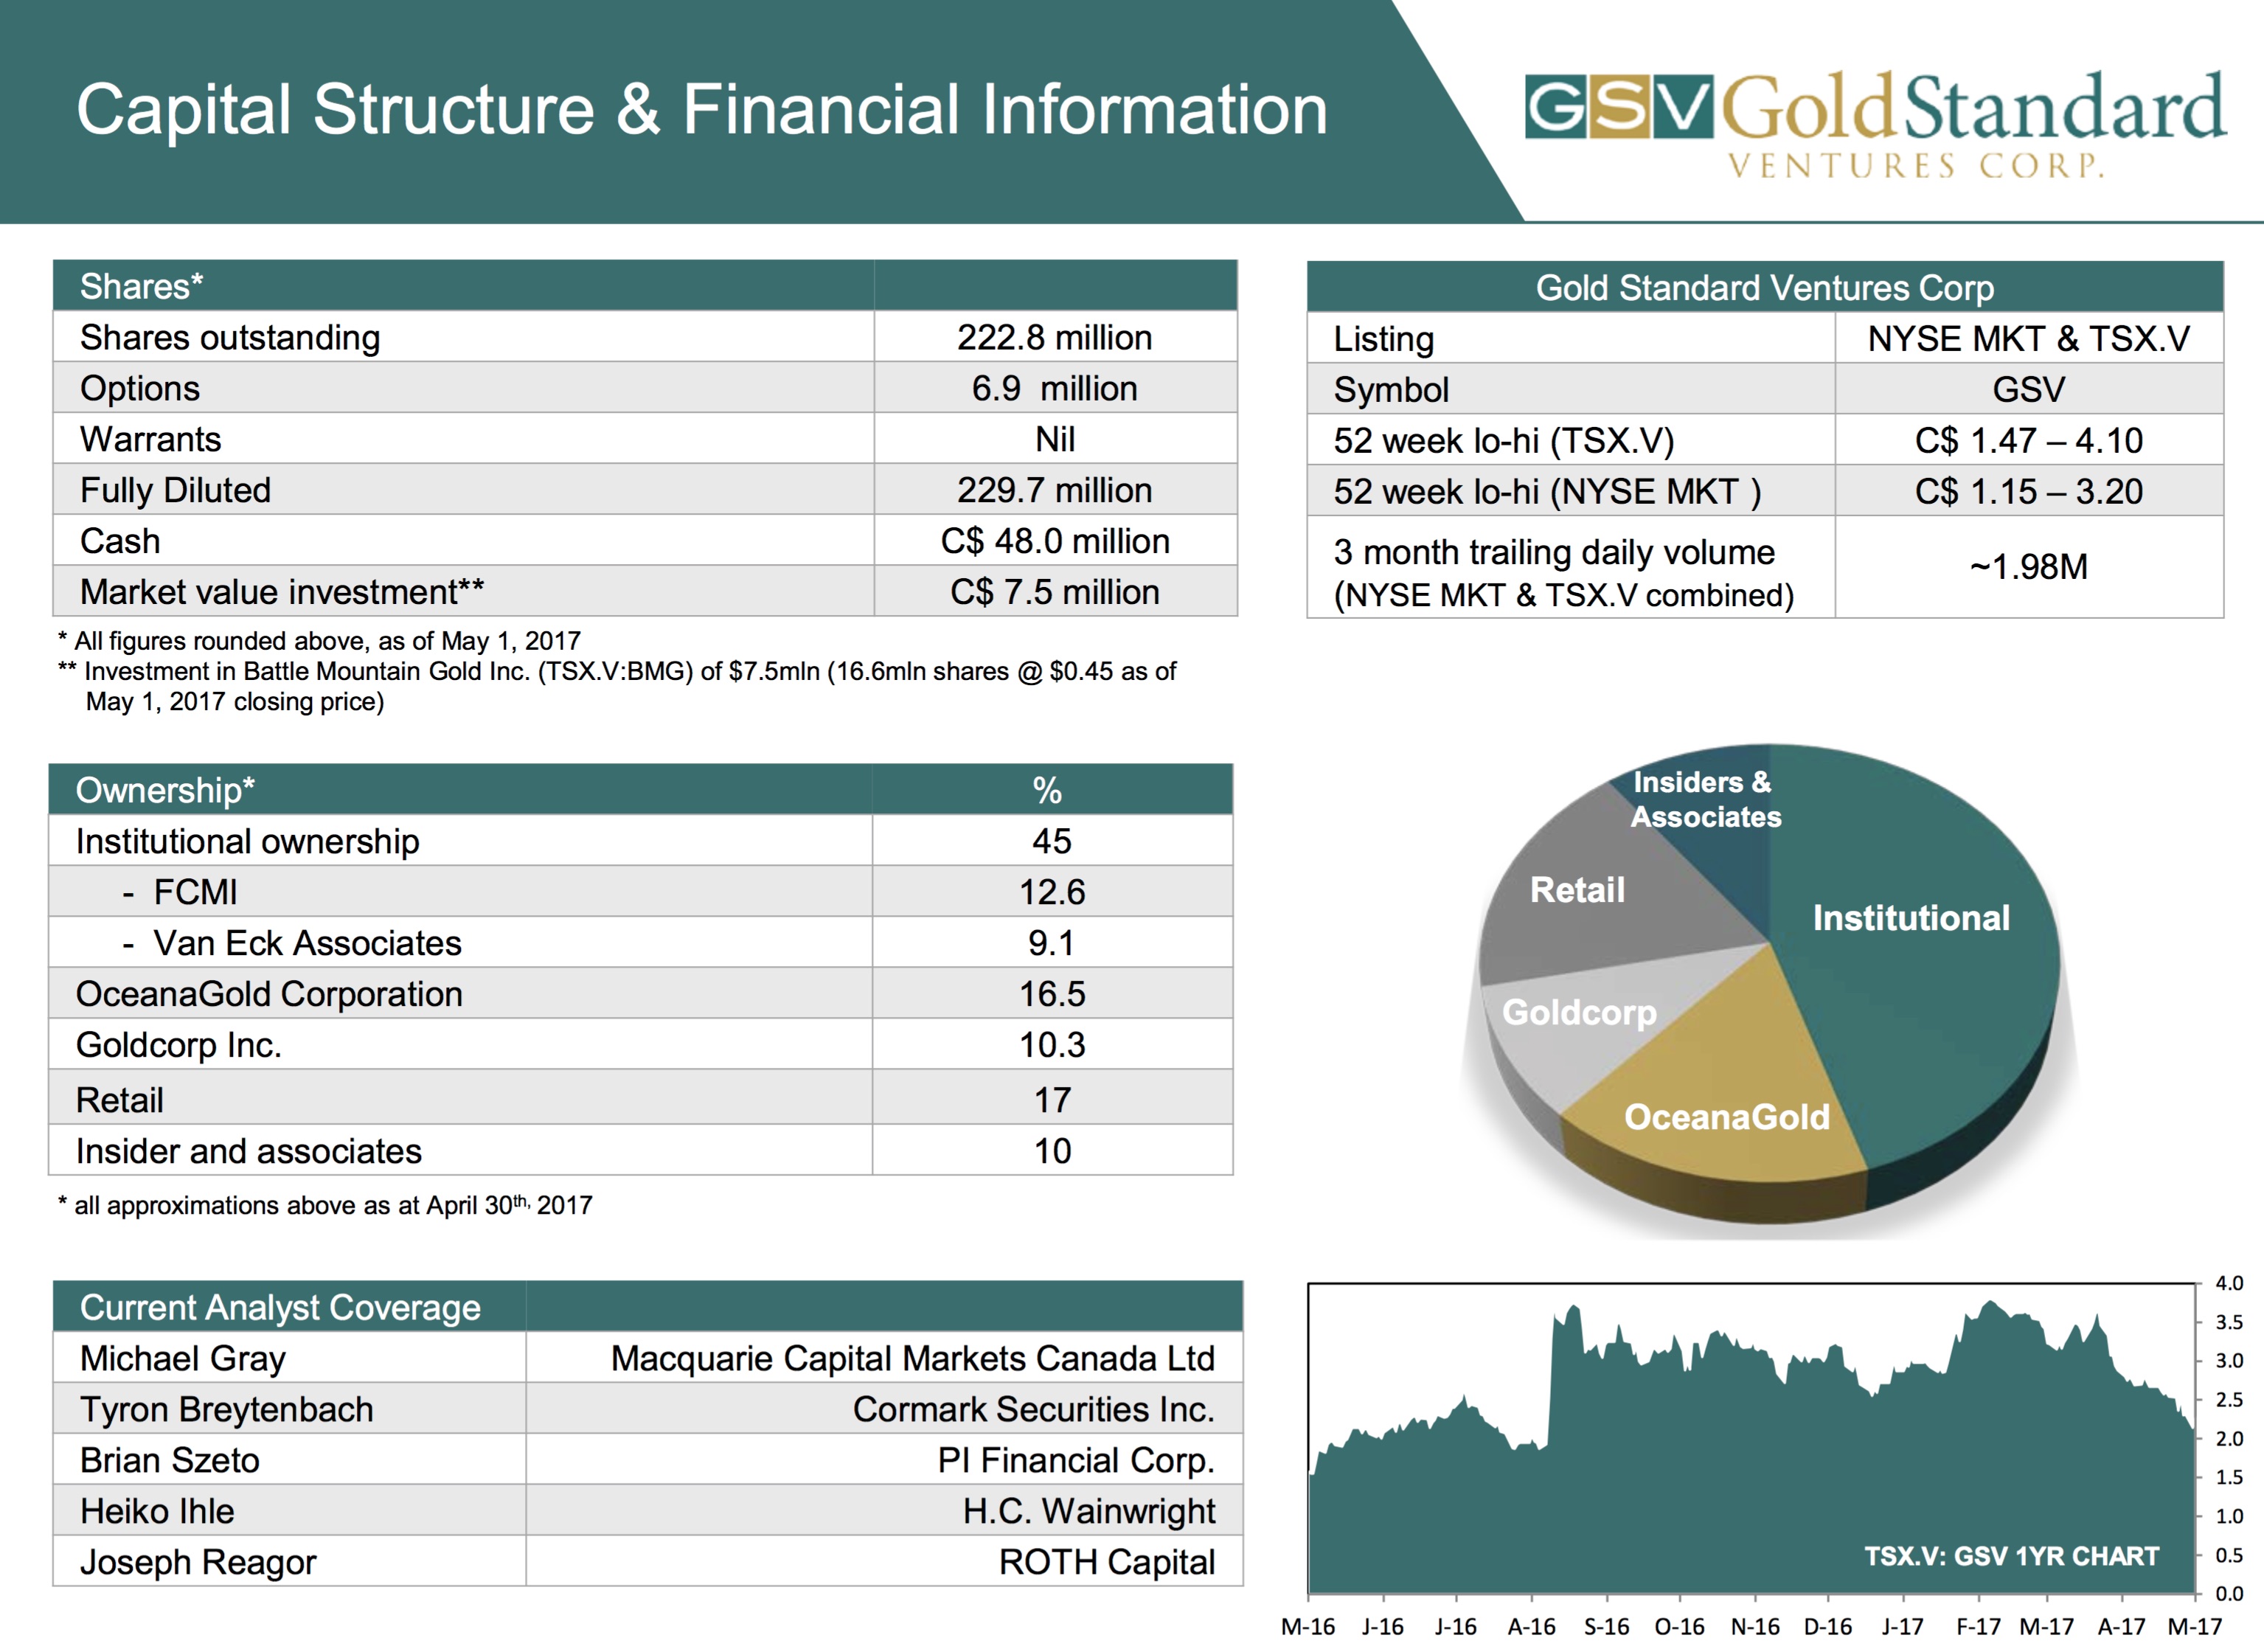The width and height of the screenshot is (2264, 1652).
Task: Click the S-16 axis label on chart
Action: [x=1606, y=1627]
